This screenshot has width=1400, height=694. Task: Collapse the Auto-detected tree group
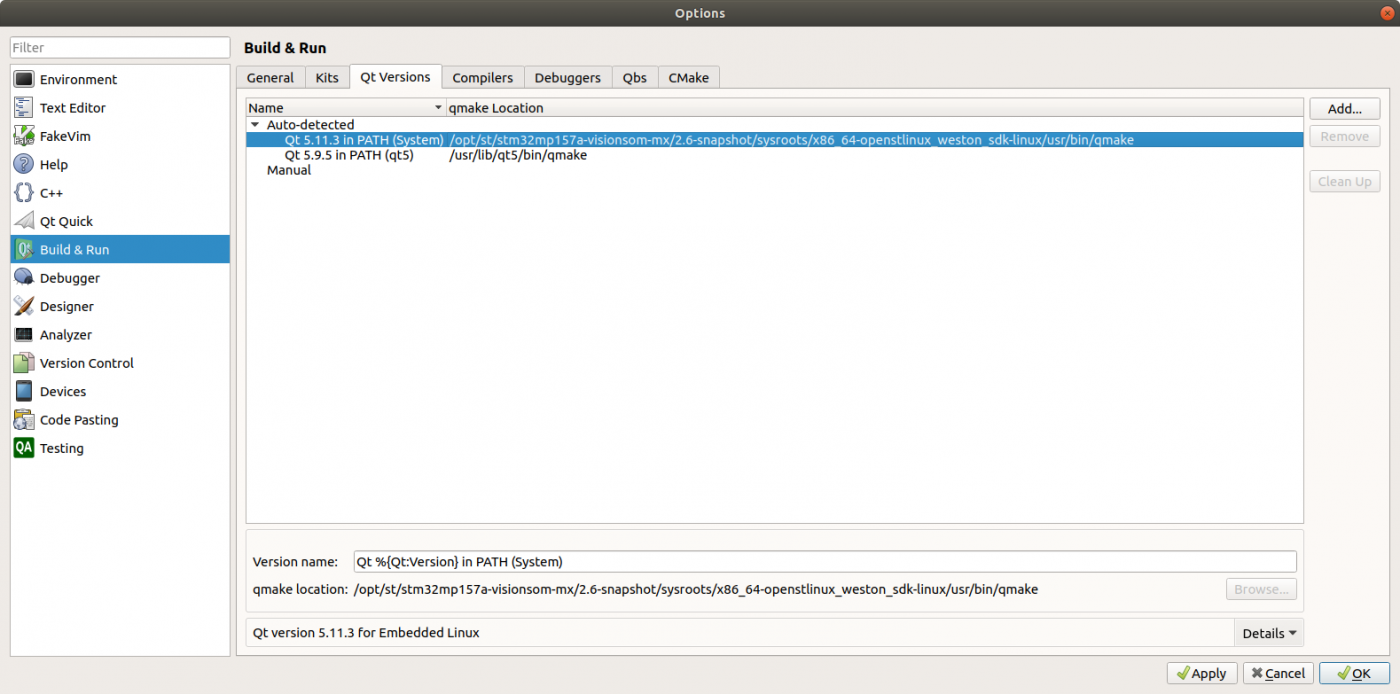[x=255, y=125]
